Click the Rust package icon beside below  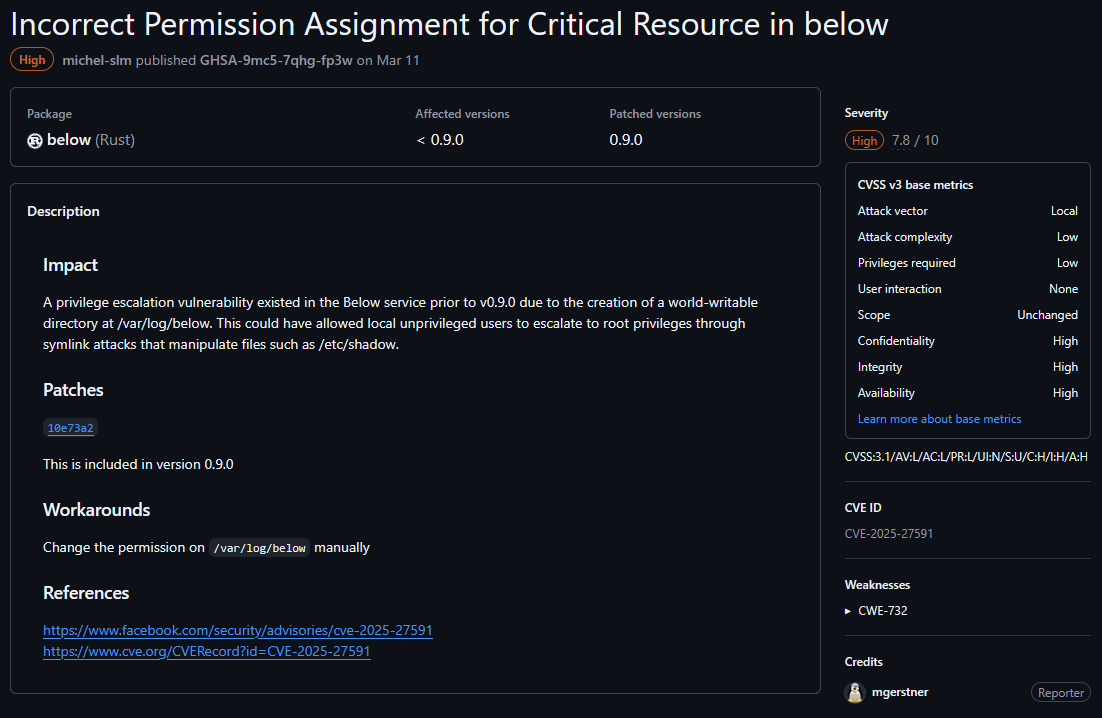(x=35, y=141)
